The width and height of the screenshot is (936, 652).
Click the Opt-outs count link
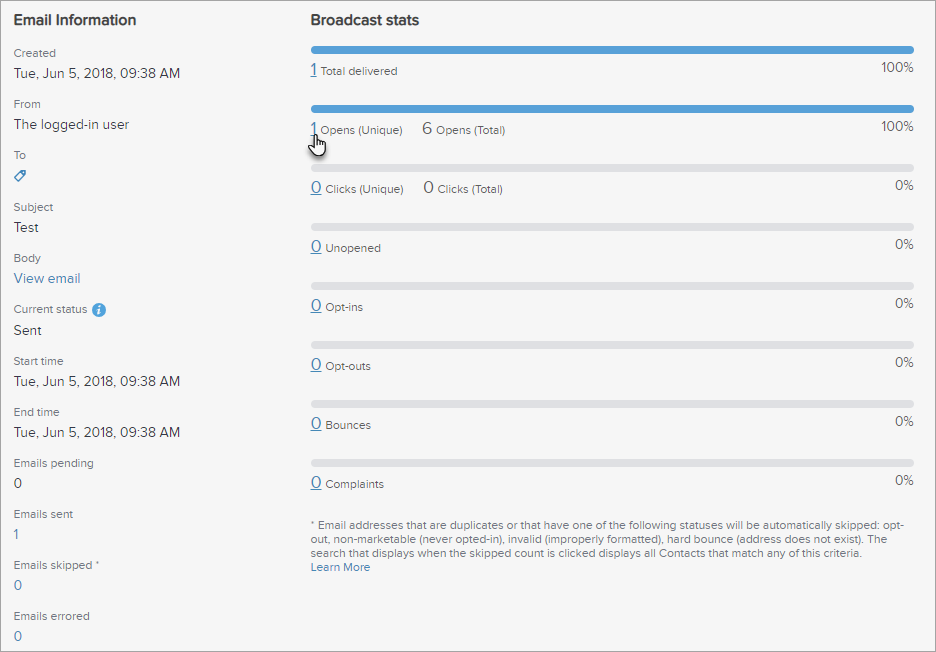pyautogui.click(x=316, y=365)
